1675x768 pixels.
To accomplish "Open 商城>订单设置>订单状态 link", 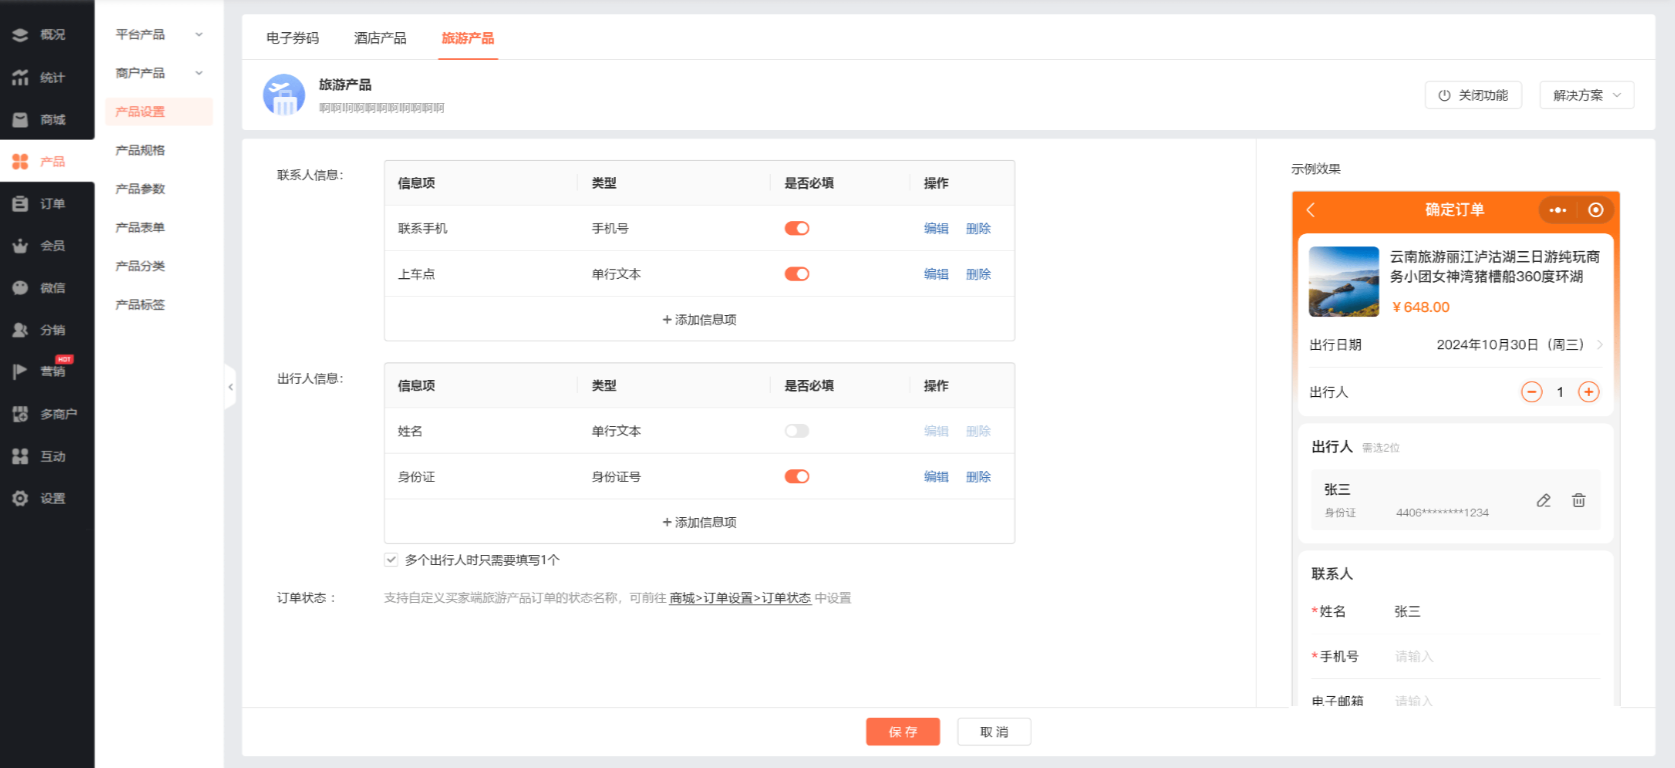I will (x=740, y=598).
